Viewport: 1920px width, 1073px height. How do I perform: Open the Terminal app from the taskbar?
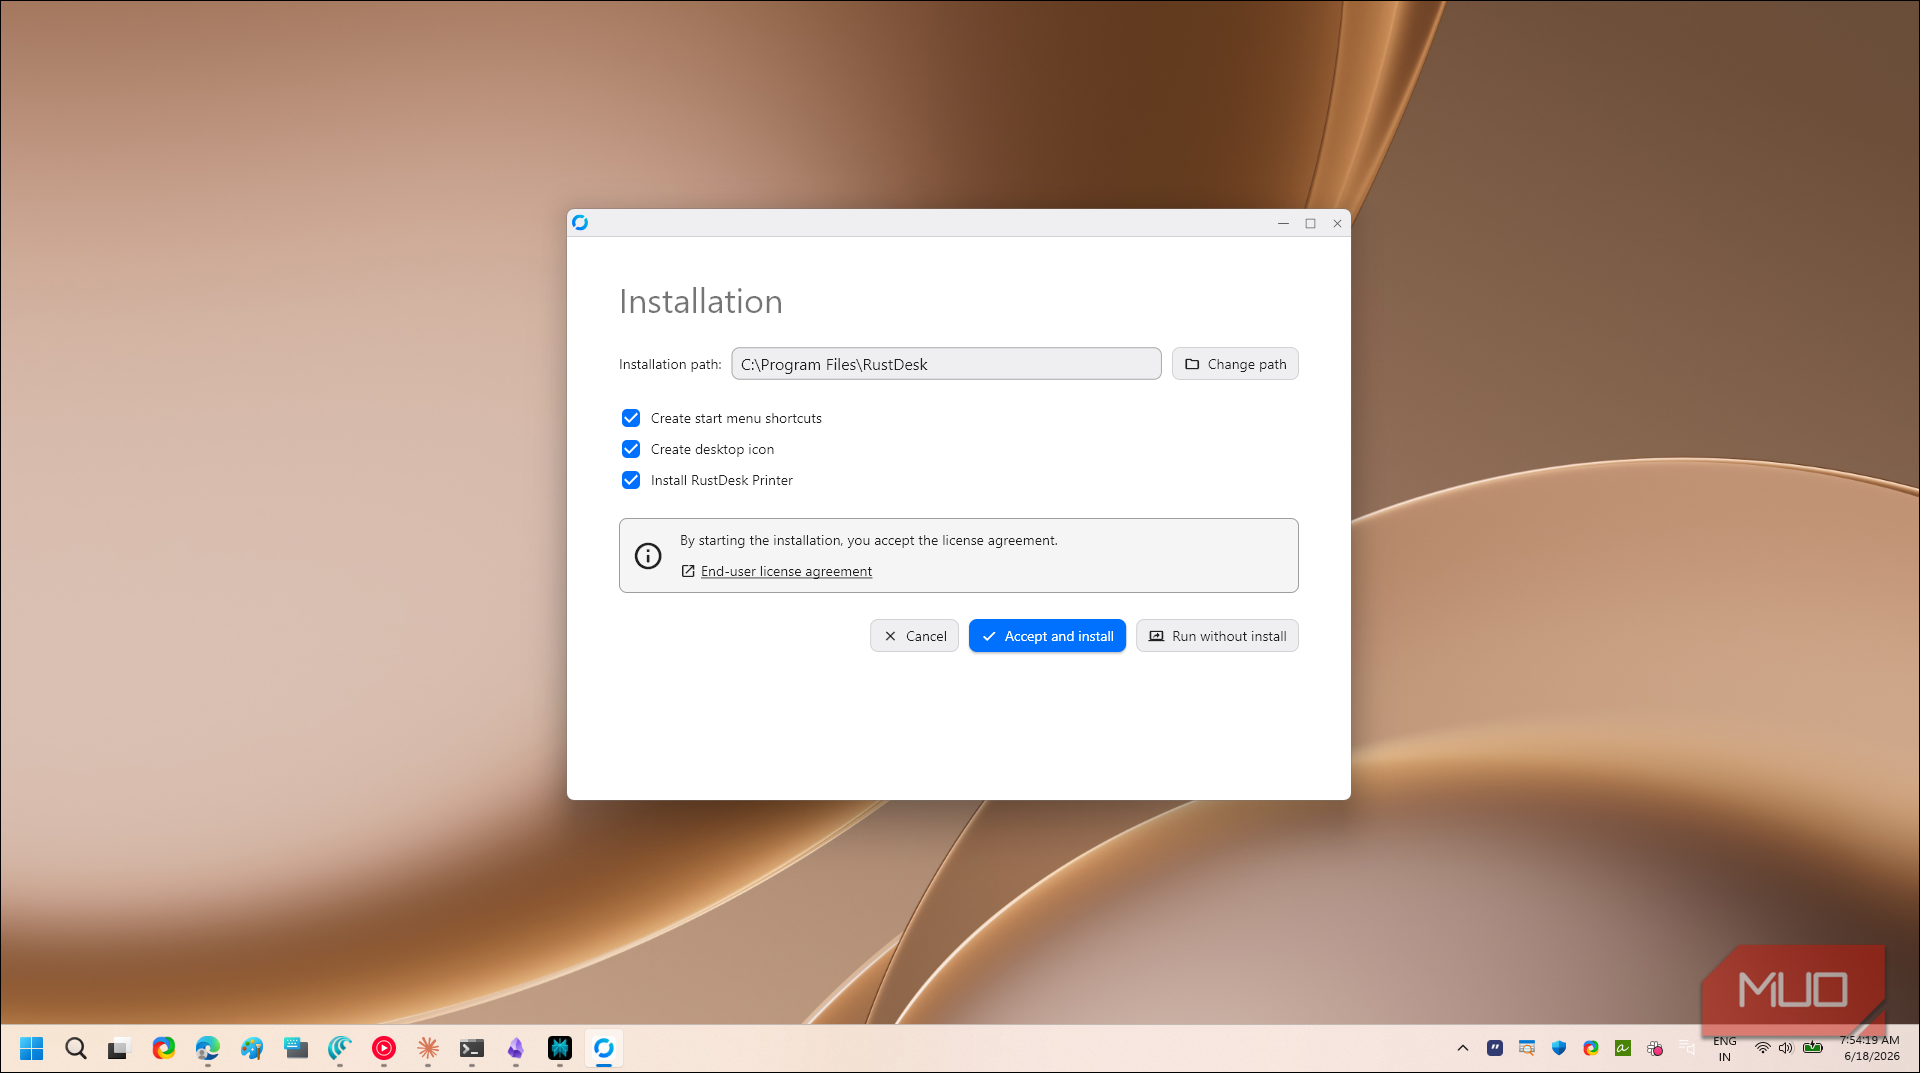(472, 1048)
